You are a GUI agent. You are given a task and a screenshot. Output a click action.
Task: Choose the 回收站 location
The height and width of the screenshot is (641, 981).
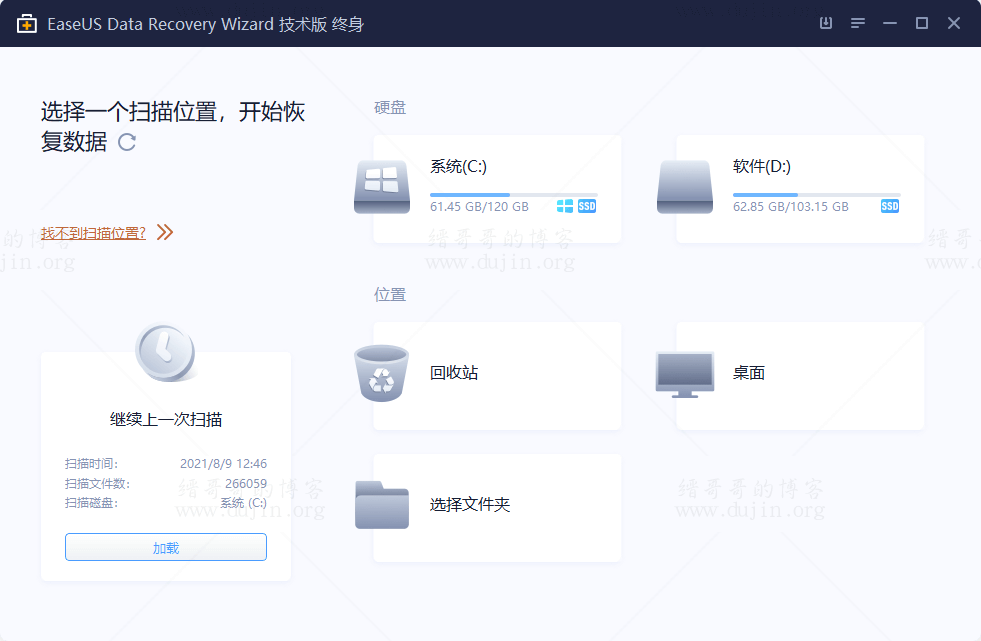497,376
